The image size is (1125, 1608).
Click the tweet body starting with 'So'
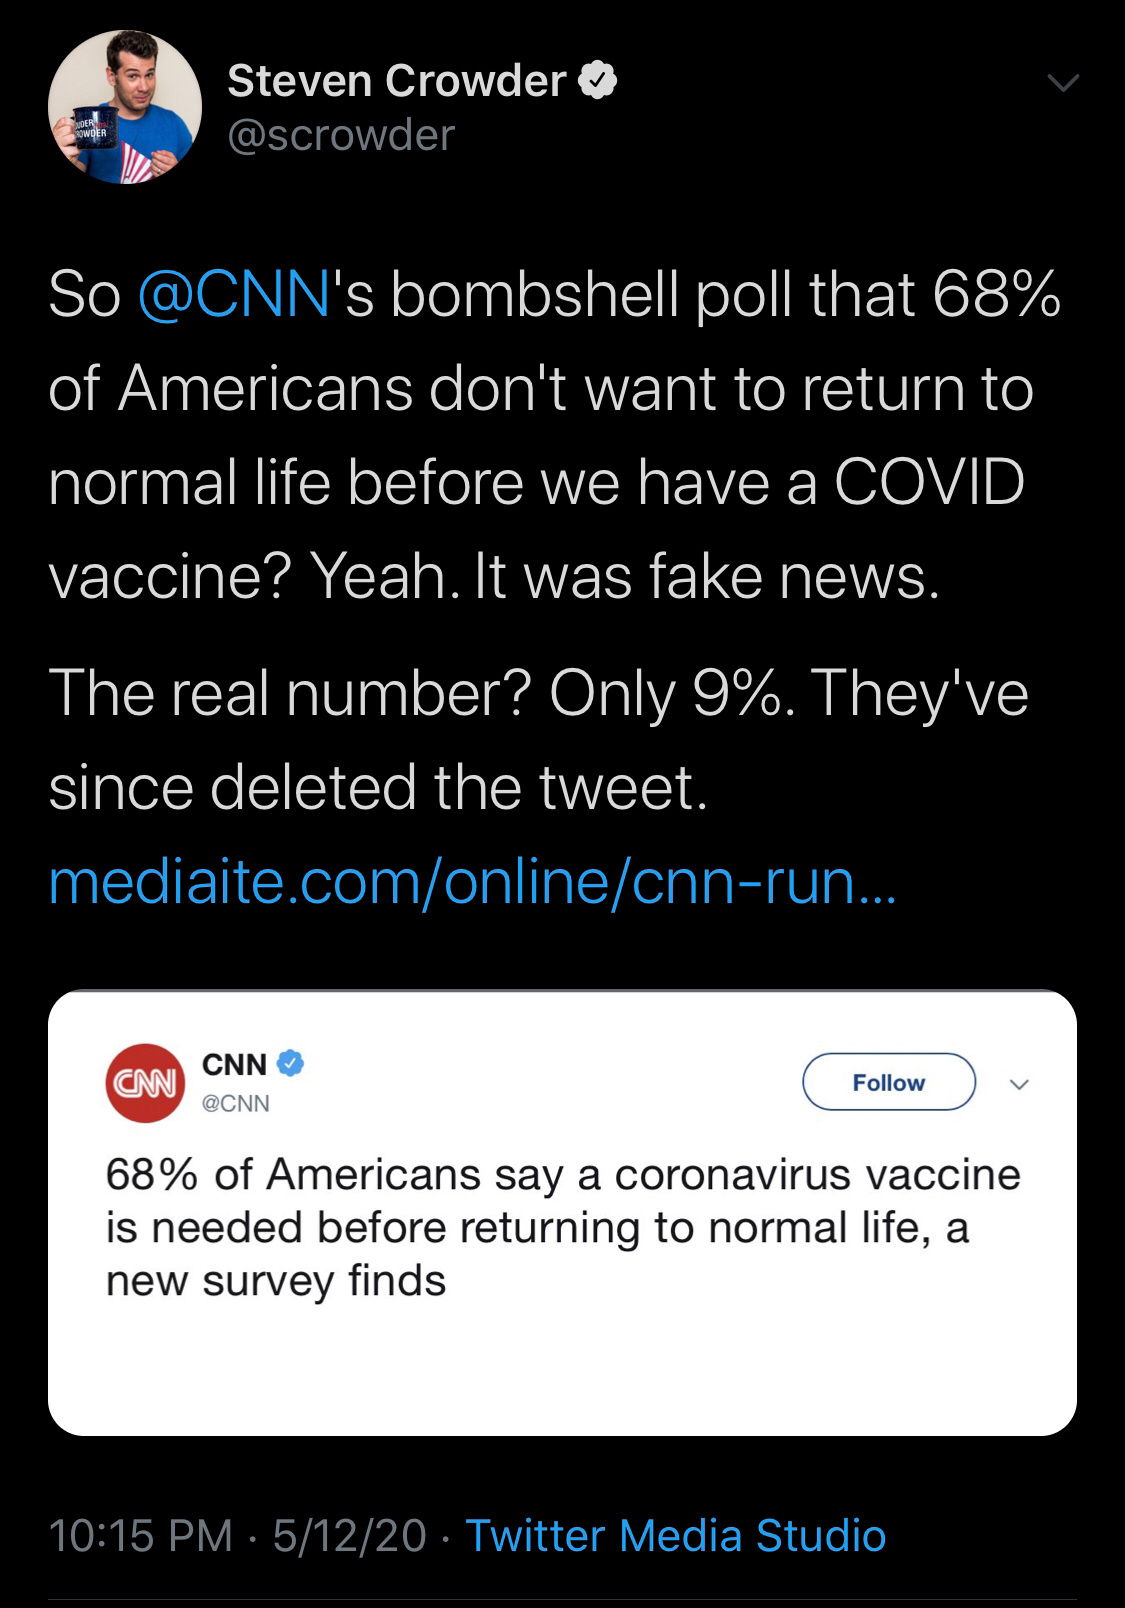click(x=554, y=436)
